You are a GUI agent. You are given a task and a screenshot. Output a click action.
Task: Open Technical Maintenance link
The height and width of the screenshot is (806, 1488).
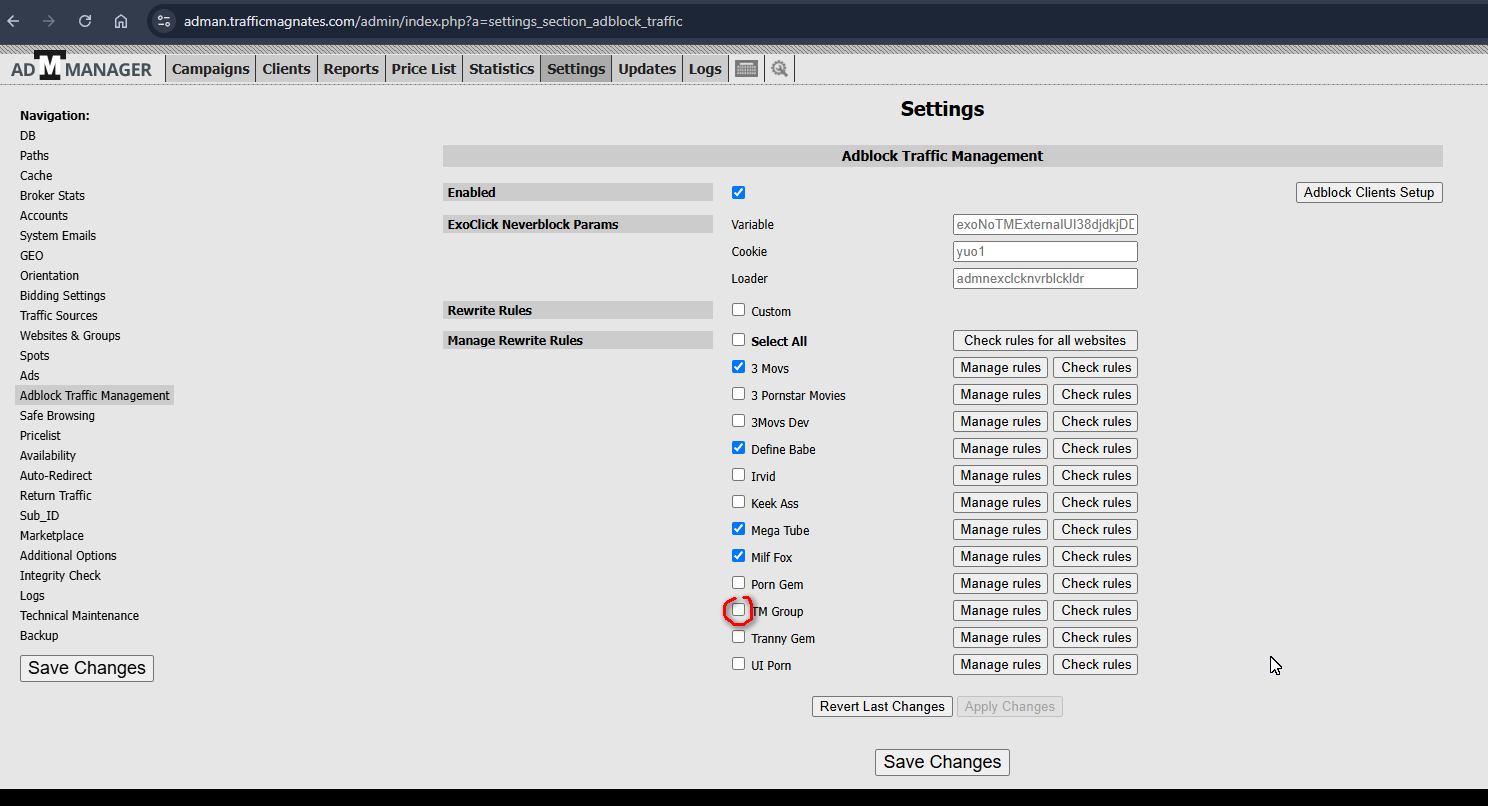[79, 615]
